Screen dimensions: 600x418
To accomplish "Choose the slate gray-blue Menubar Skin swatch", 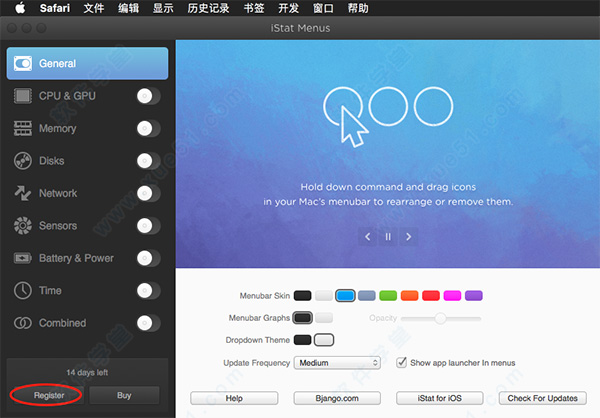I will [367, 296].
